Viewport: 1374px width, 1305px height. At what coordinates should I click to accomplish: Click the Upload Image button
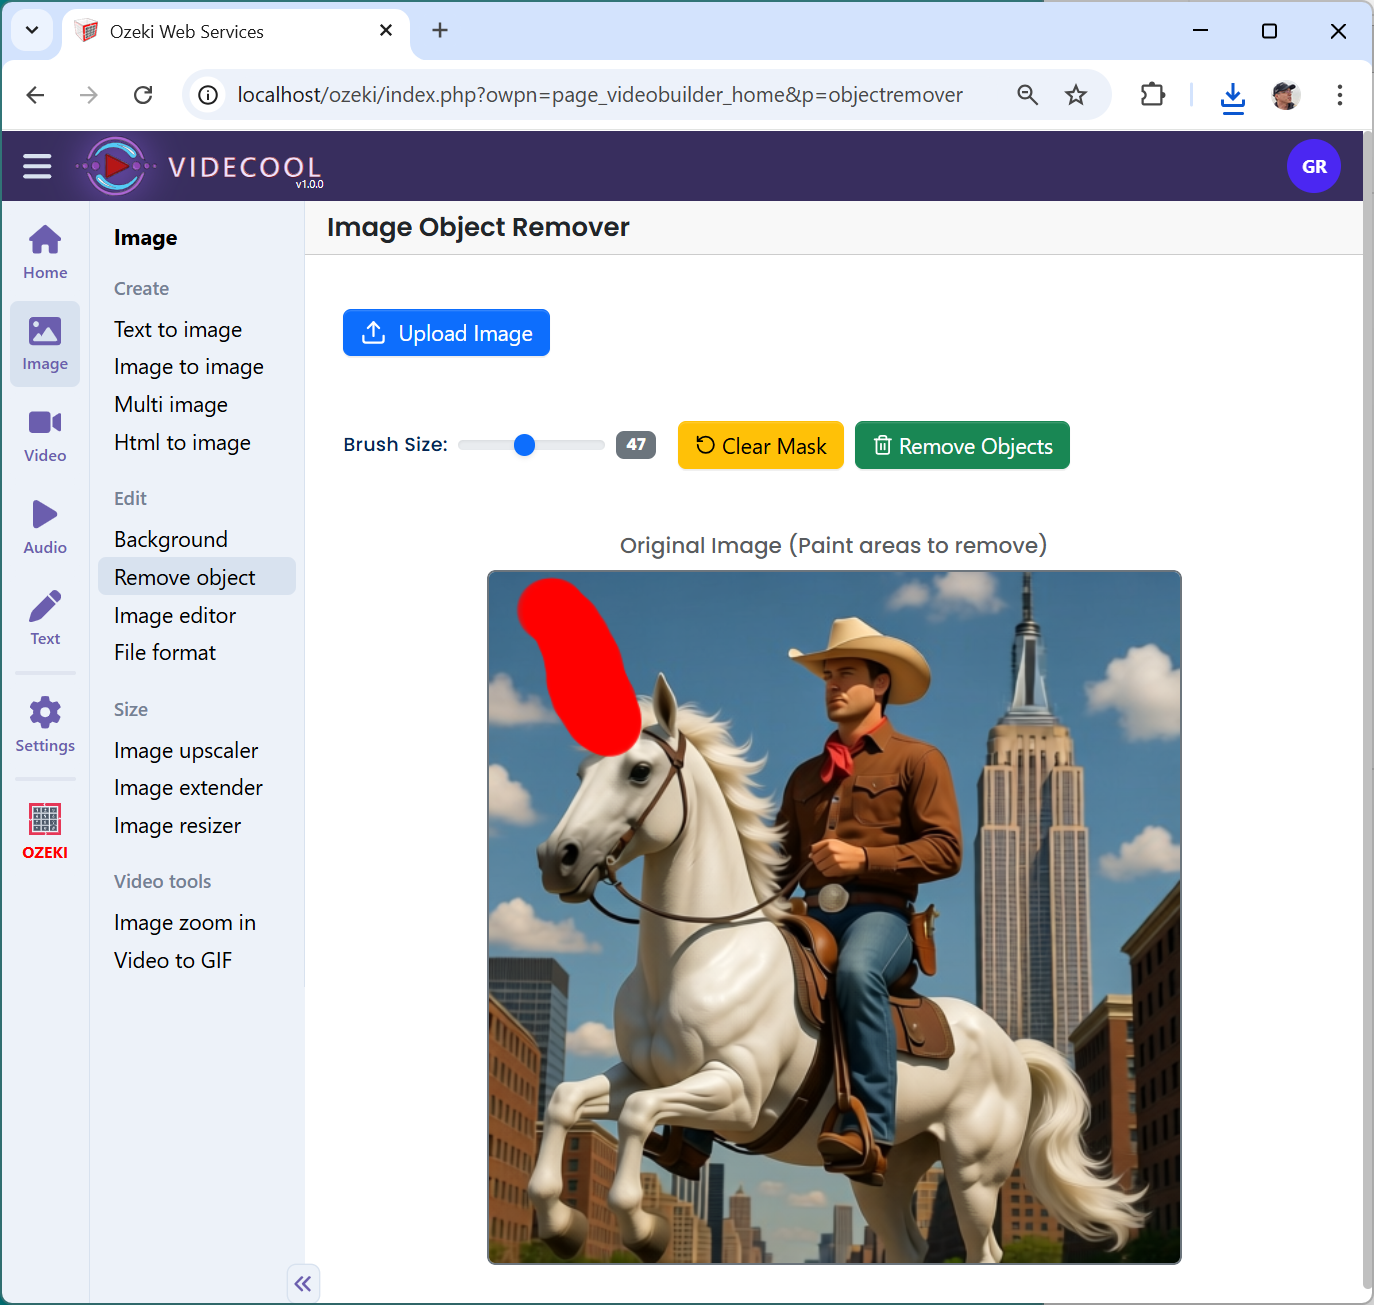[446, 333]
